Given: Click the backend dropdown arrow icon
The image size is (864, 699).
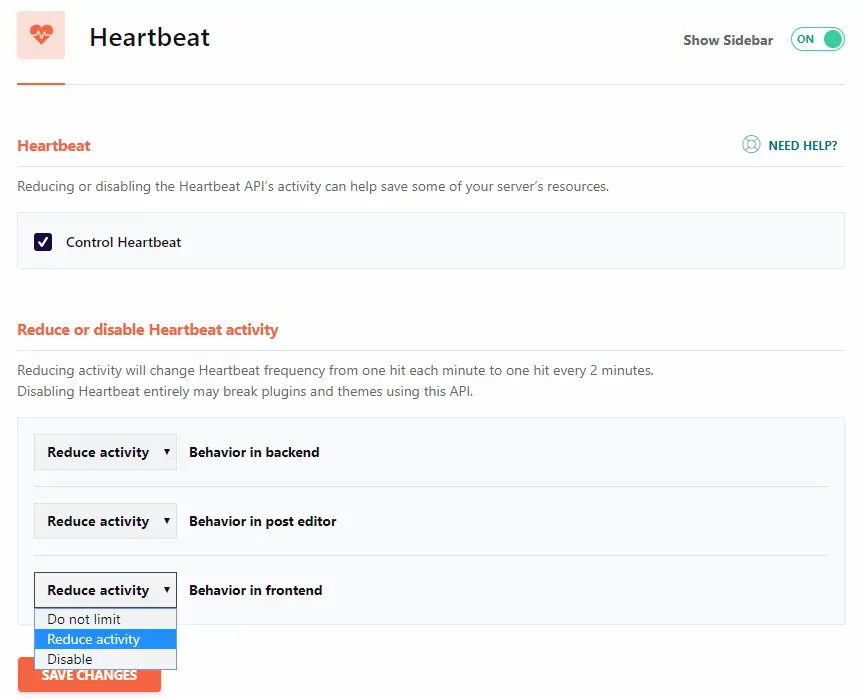Looking at the screenshot, I should click(x=166, y=452).
